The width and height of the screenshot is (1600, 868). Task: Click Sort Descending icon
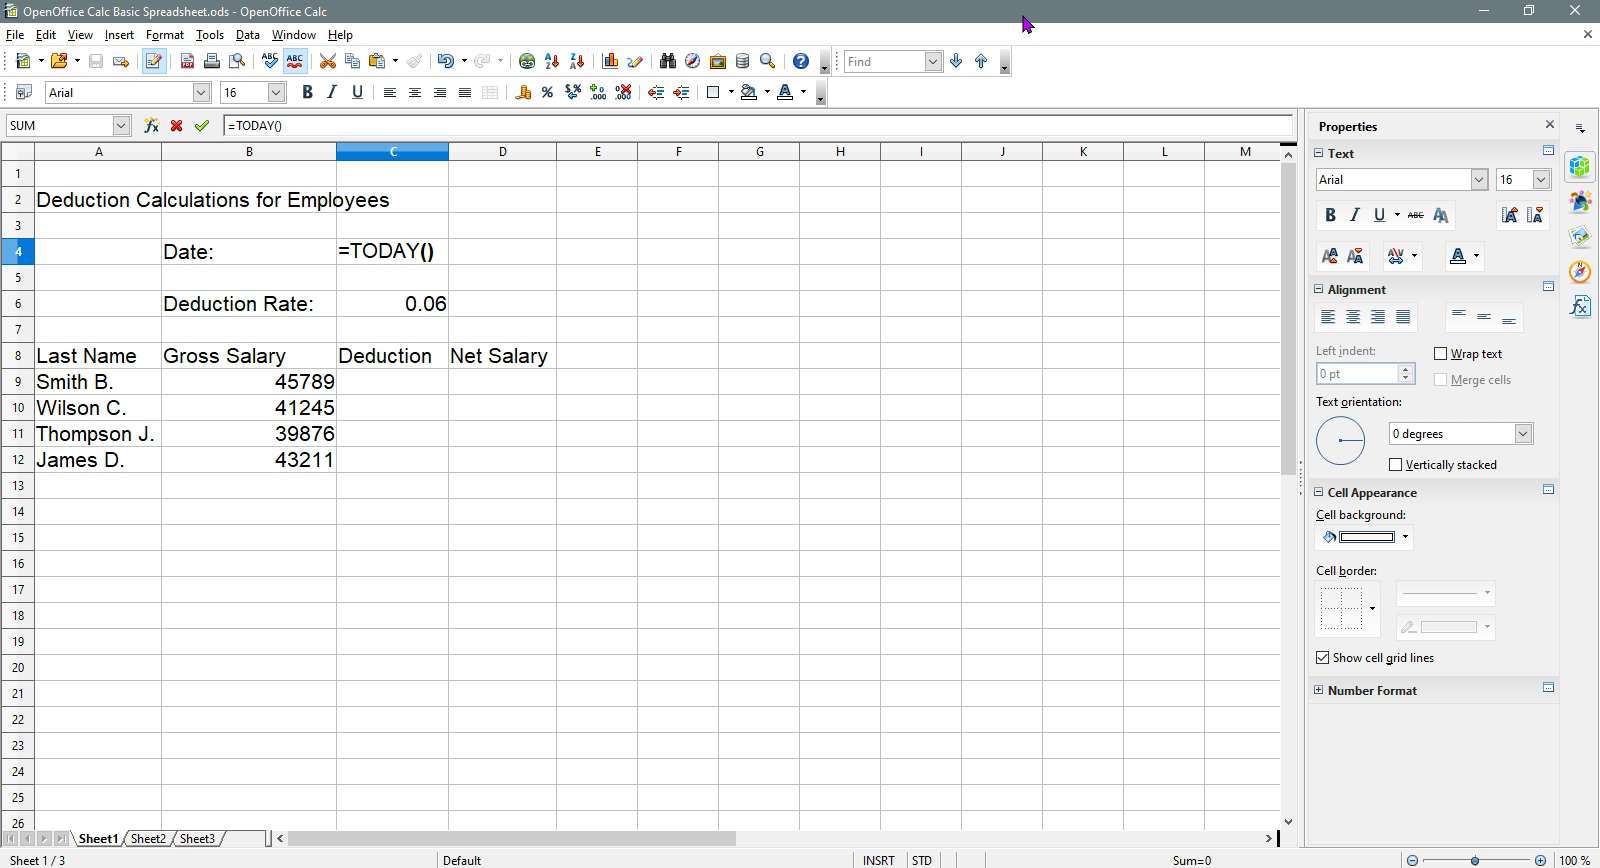(577, 61)
